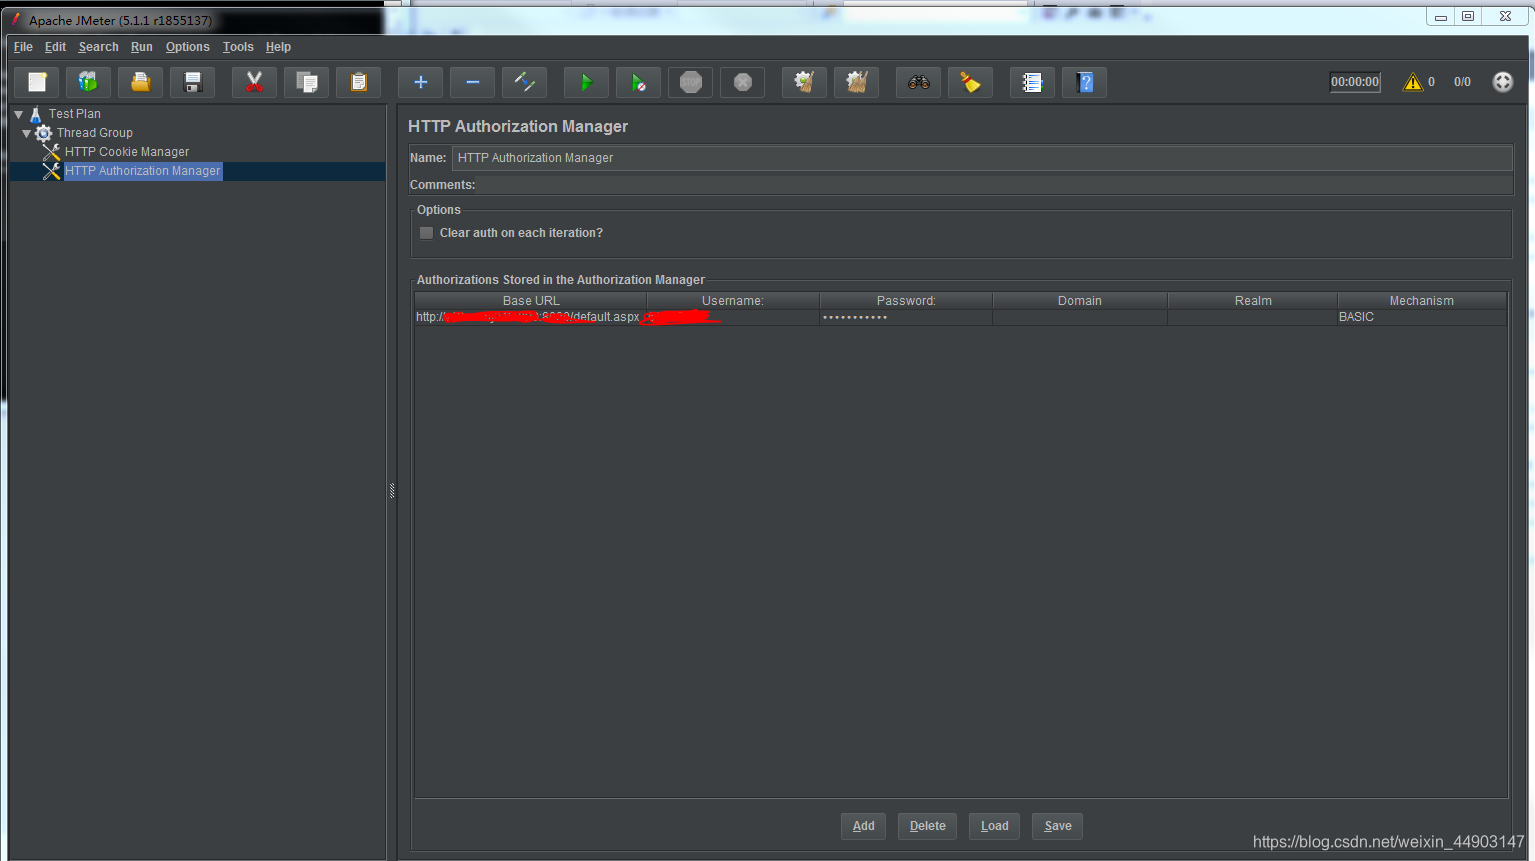
Task: Save test plan with floppy disk icon
Action: [x=193, y=82]
